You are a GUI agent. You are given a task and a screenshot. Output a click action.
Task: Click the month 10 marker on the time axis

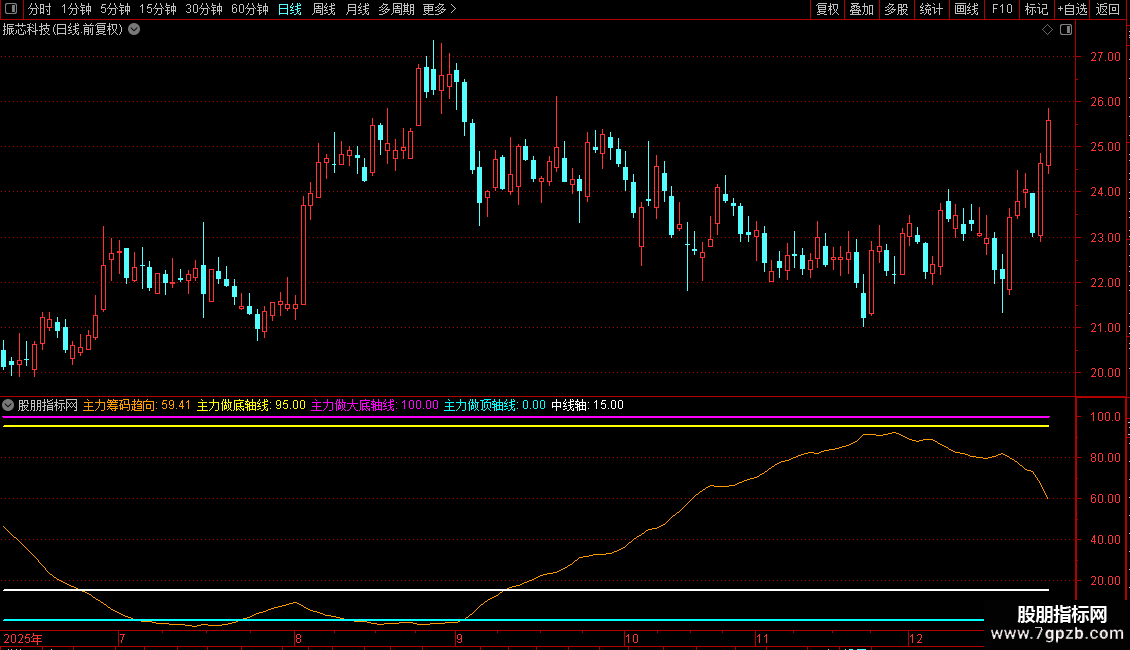[x=631, y=638]
